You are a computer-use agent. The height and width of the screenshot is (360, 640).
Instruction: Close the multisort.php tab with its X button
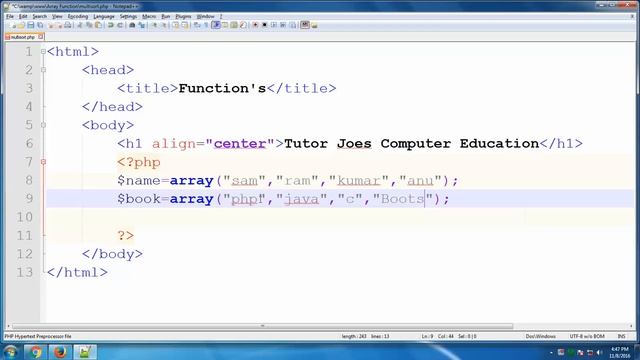[40, 37]
